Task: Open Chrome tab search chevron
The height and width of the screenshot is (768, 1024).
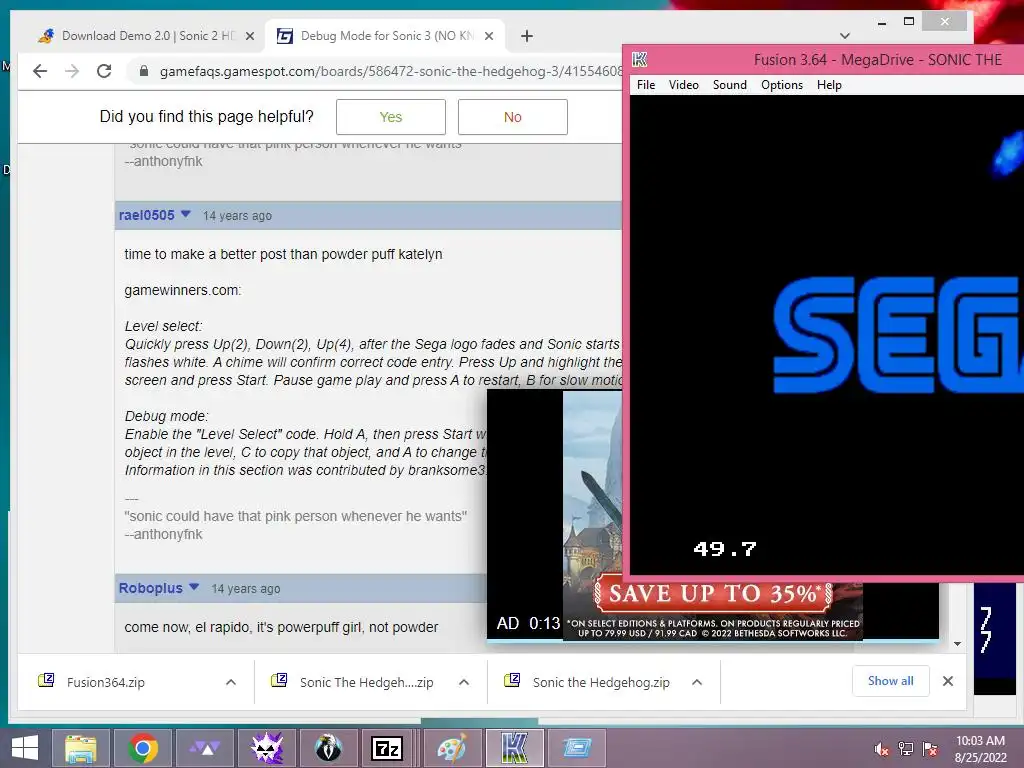Action: (844, 36)
